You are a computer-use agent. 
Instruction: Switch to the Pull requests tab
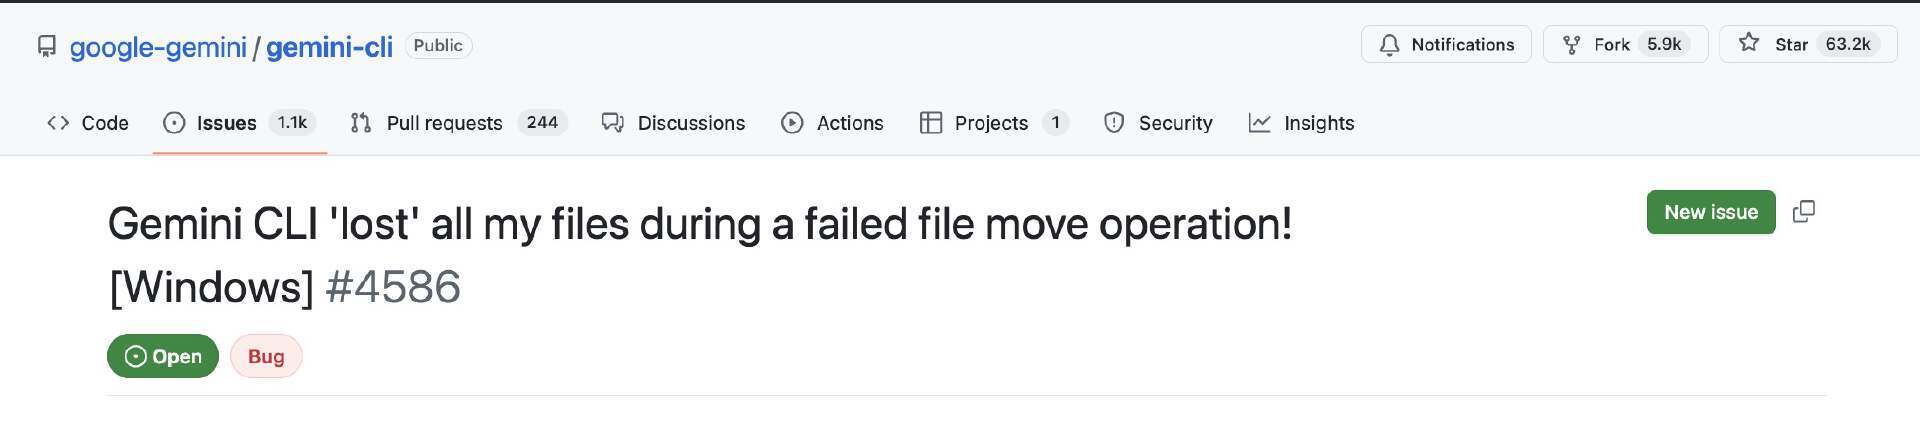point(459,123)
